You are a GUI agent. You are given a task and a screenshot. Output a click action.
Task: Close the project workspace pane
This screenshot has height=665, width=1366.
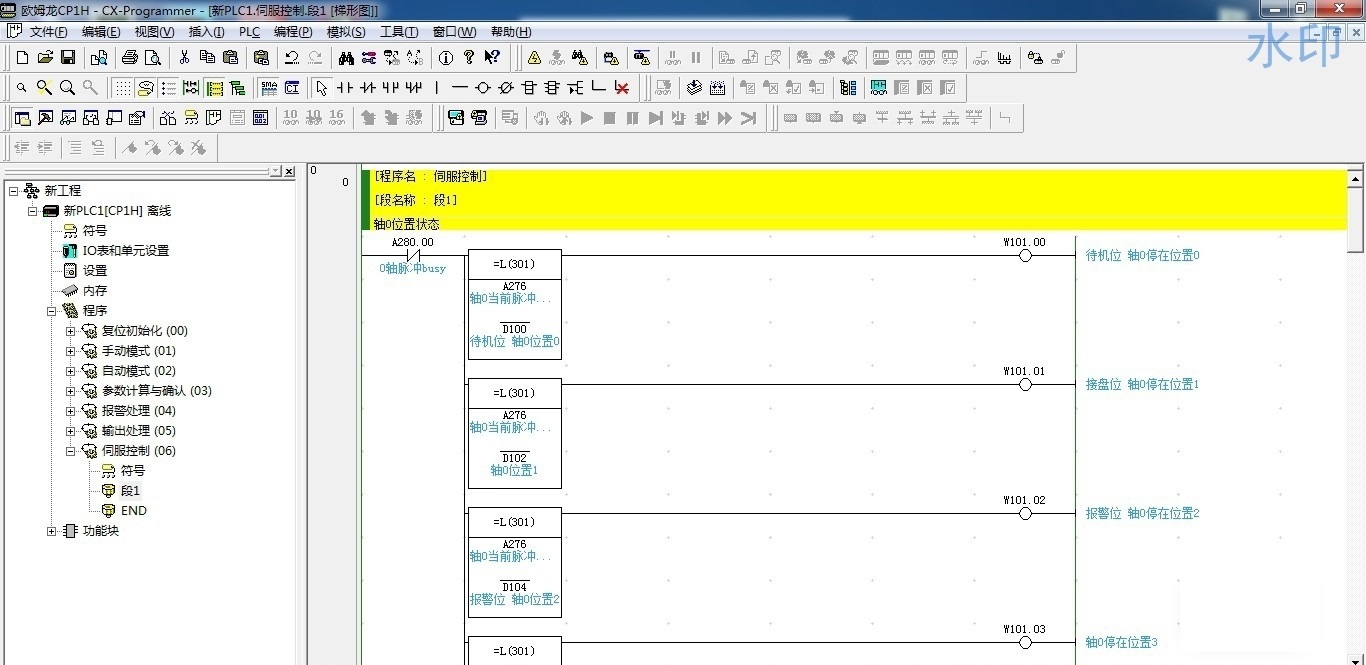pos(289,172)
